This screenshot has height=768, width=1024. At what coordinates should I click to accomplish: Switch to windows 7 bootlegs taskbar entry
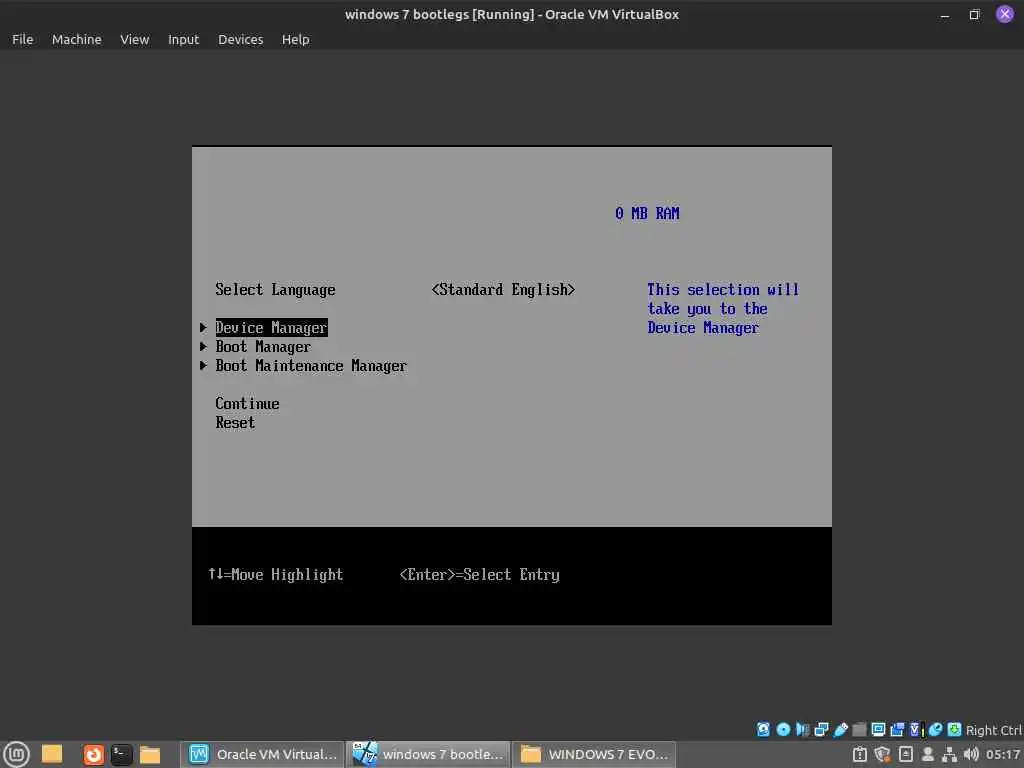428,754
